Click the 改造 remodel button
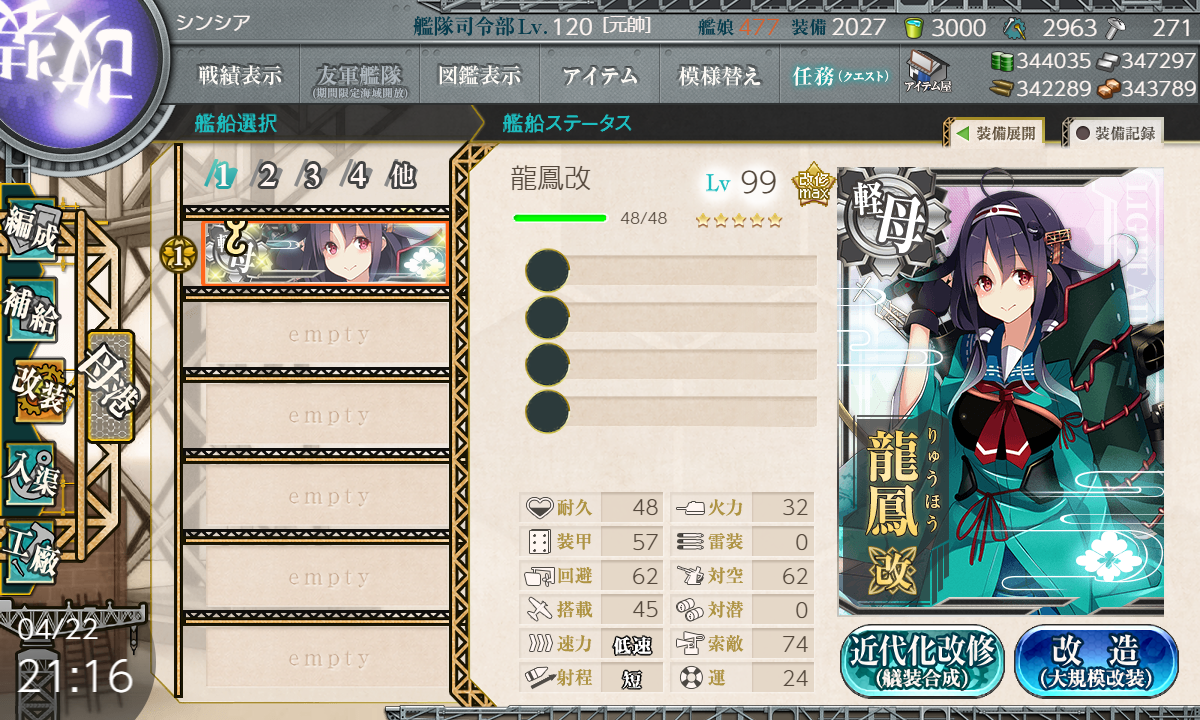 [x=1096, y=661]
